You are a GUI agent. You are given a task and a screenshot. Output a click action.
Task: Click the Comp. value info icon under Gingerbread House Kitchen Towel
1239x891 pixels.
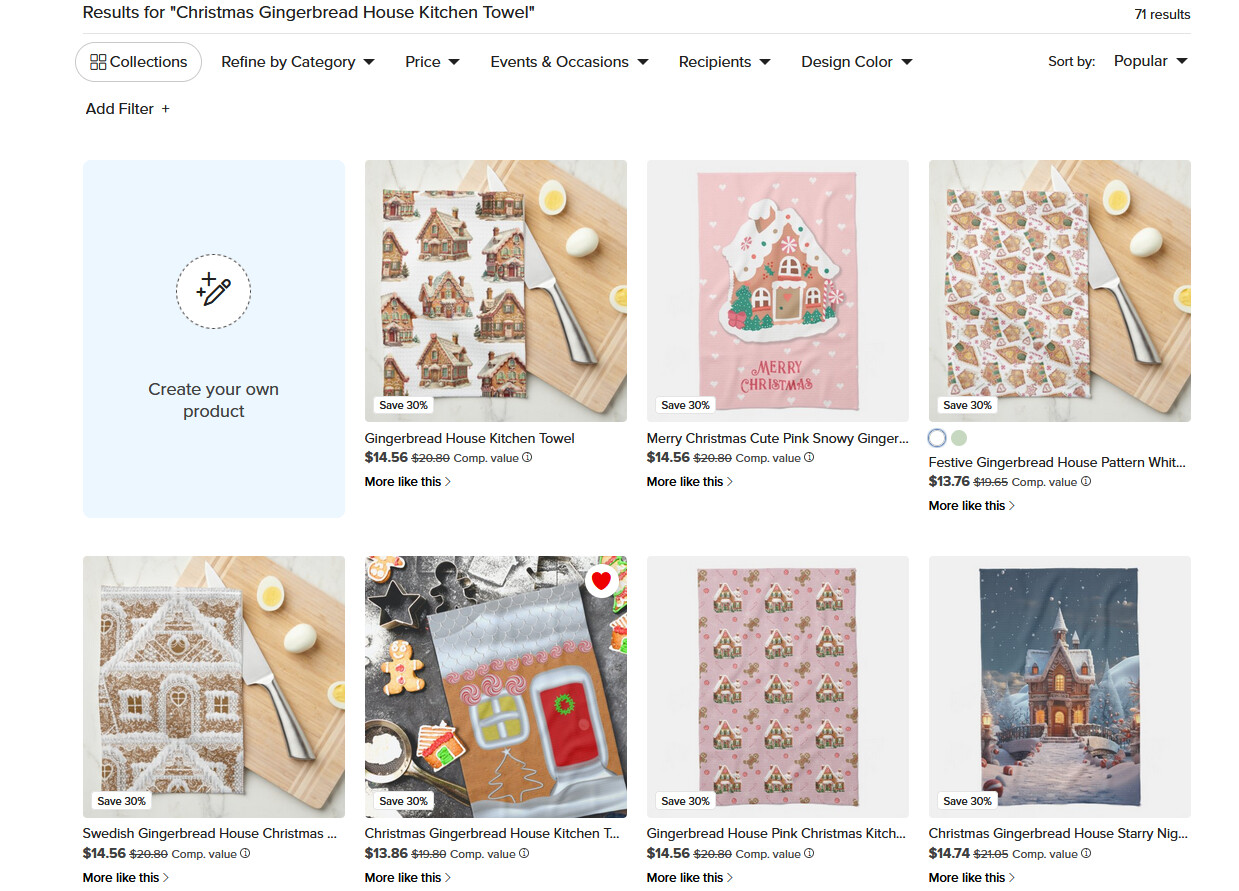click(x=527, y=458)
